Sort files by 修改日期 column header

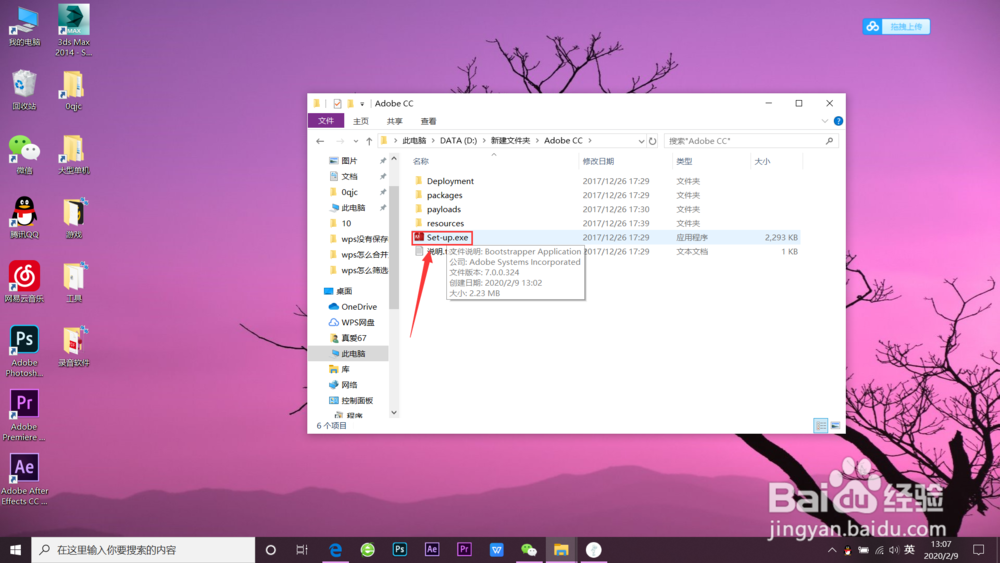point(598,161)
